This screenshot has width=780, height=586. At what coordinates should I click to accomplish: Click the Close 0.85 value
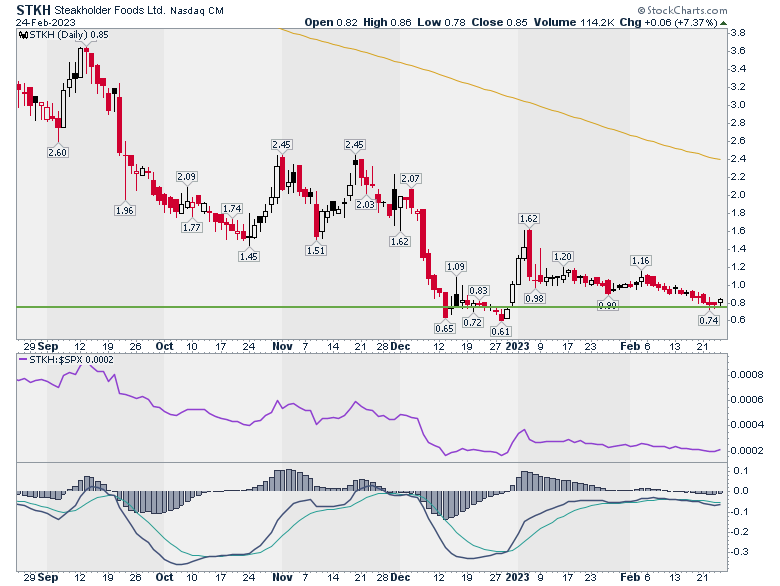[x=499, y=22]
